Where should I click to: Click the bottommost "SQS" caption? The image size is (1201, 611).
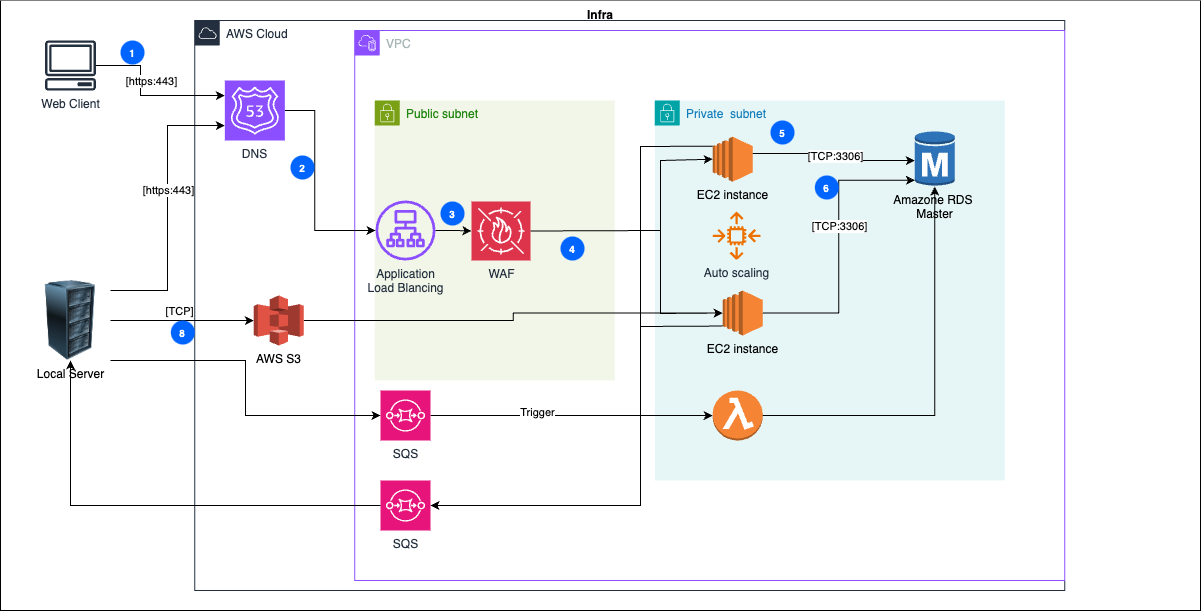click(405, 544)
